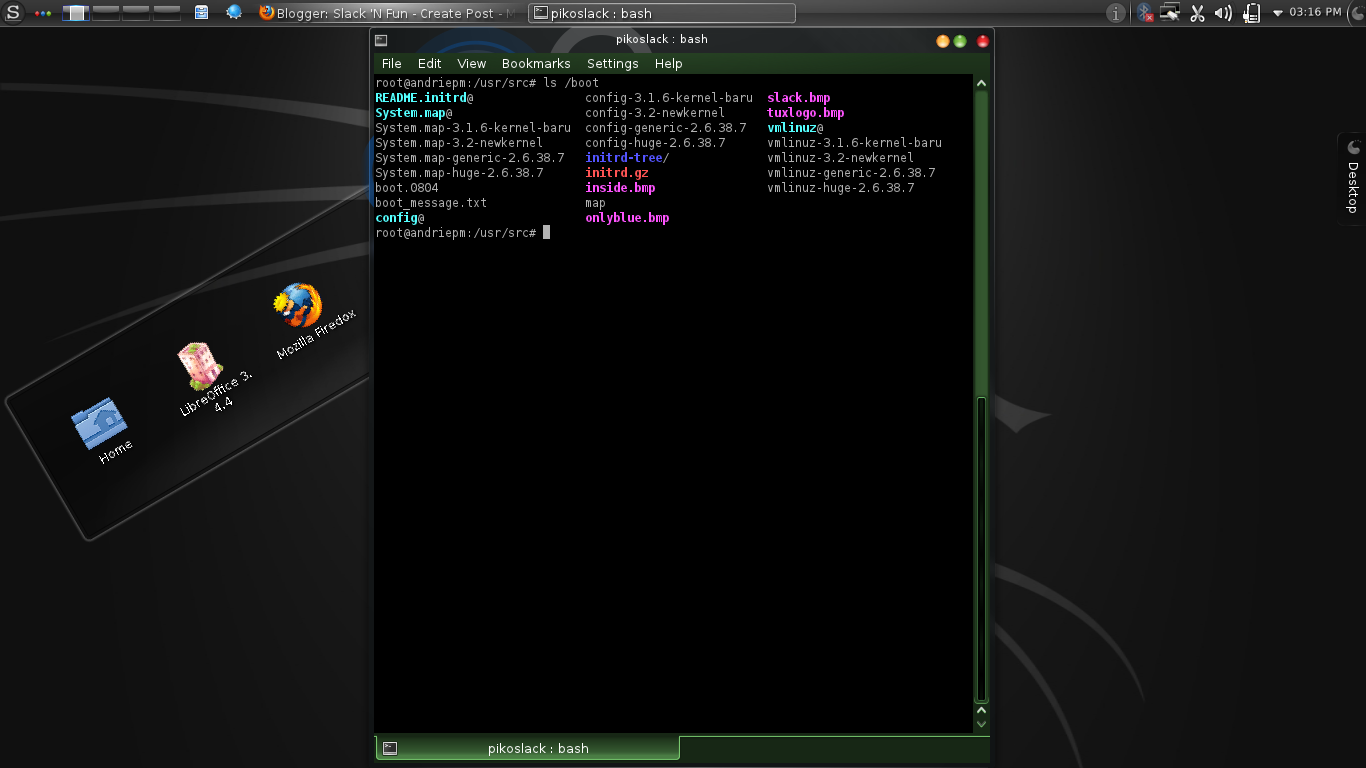Click the pikoslack bash taskbar entry
1366x768 pixels.
tap(662, 13)
